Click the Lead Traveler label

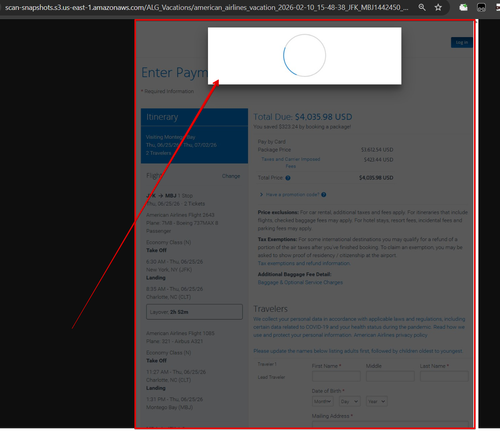click(x=271, y=377)
